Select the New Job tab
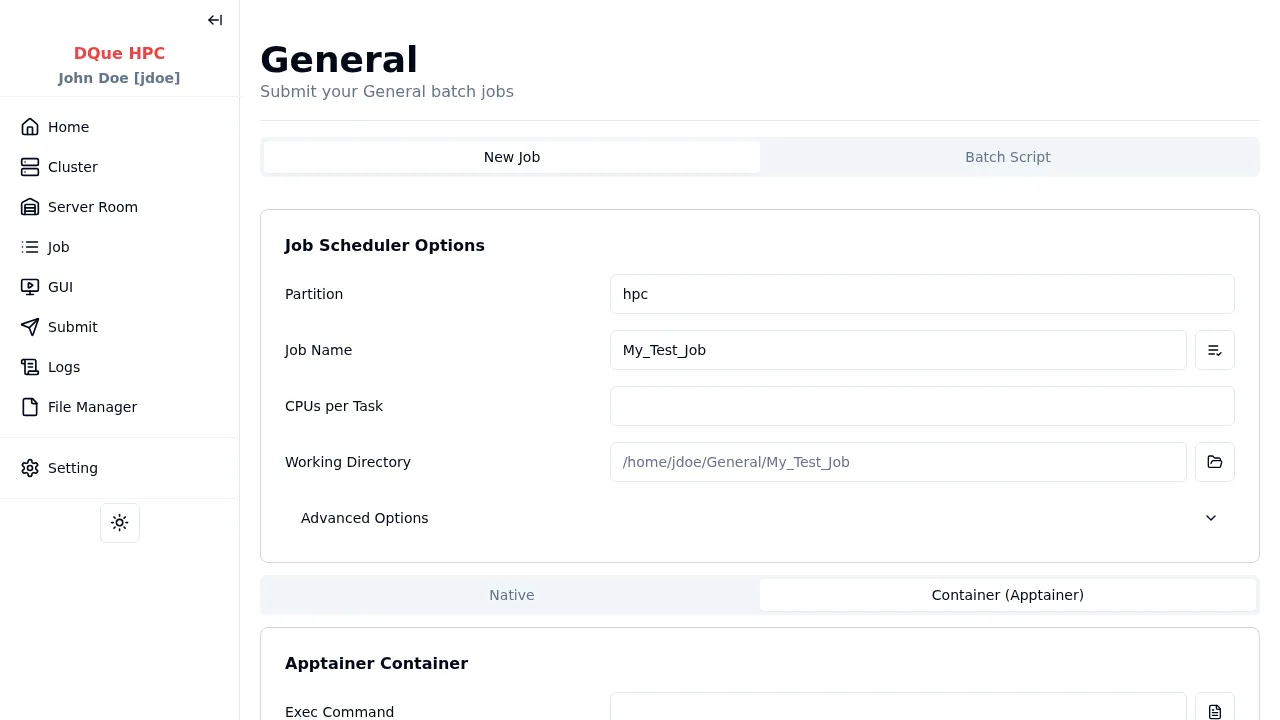 (512, 157)
